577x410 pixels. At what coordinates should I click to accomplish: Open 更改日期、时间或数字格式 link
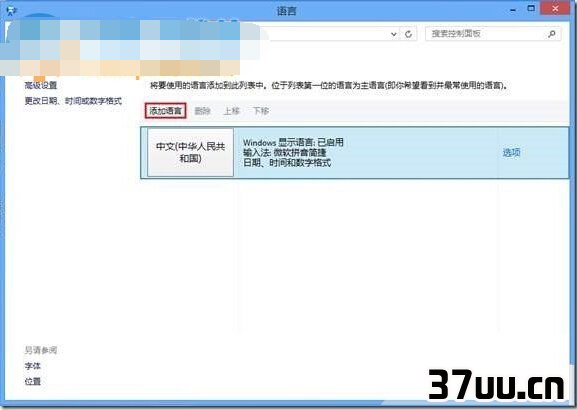pos(73,100)
